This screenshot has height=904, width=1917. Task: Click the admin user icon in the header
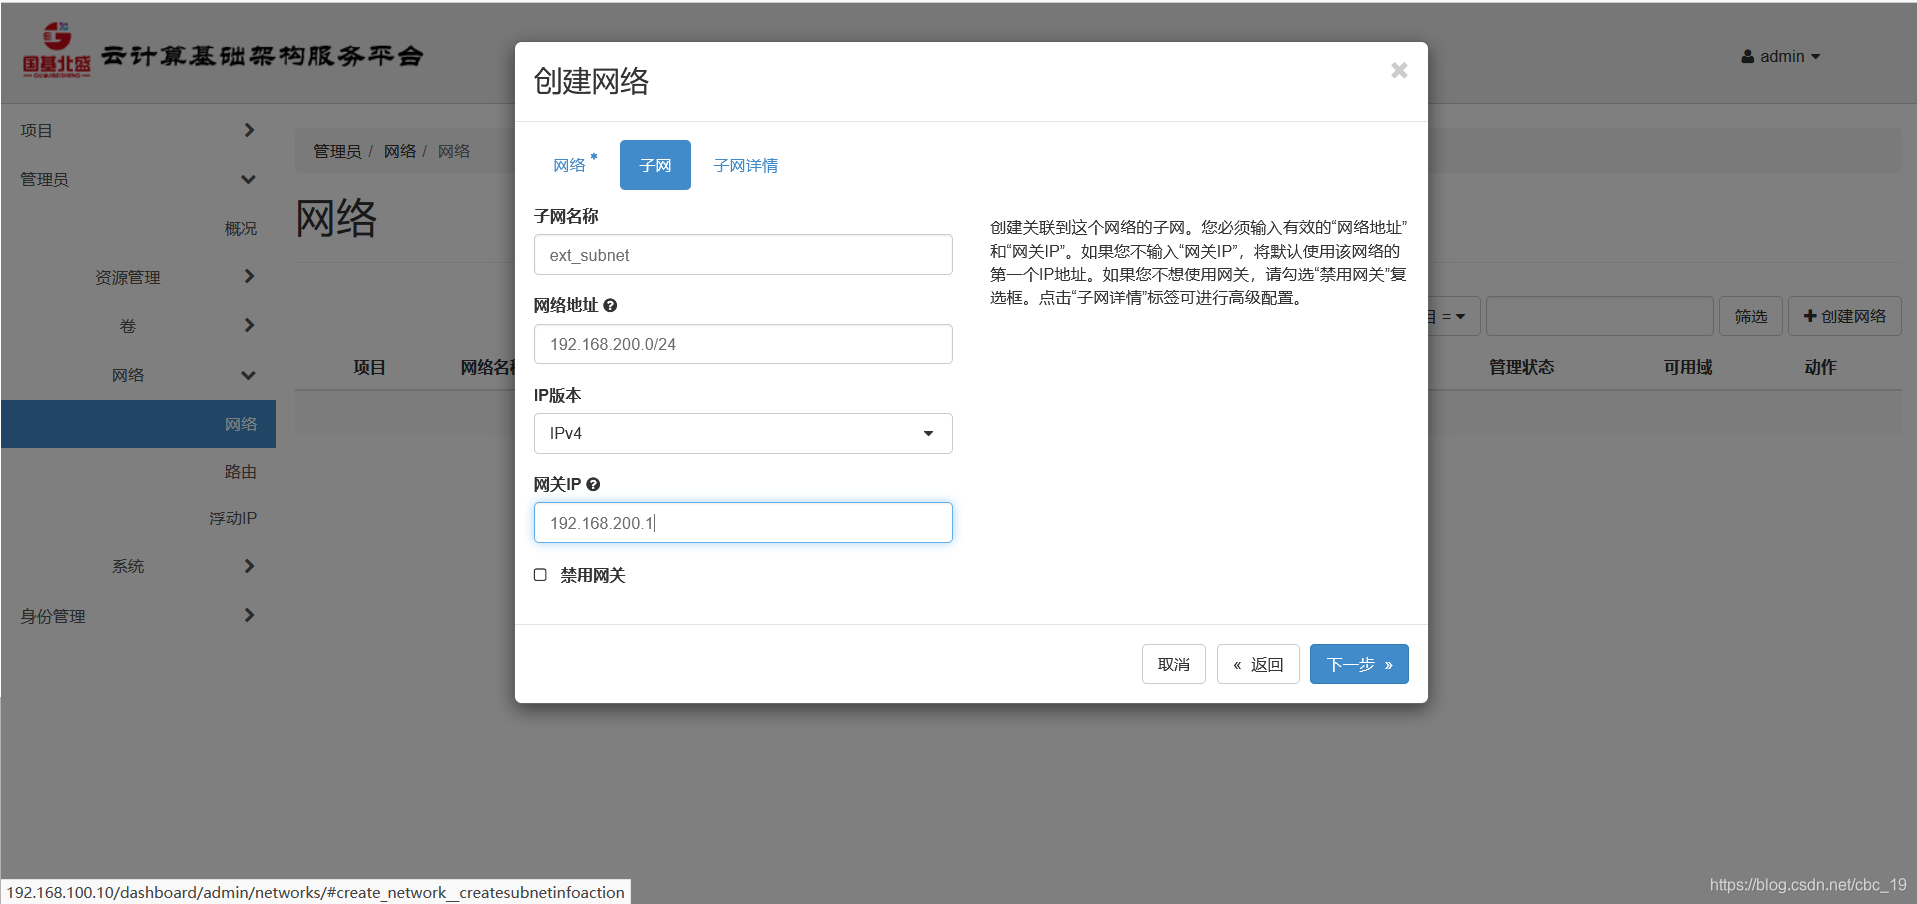pyautogui.click(x=1748, y=56)
